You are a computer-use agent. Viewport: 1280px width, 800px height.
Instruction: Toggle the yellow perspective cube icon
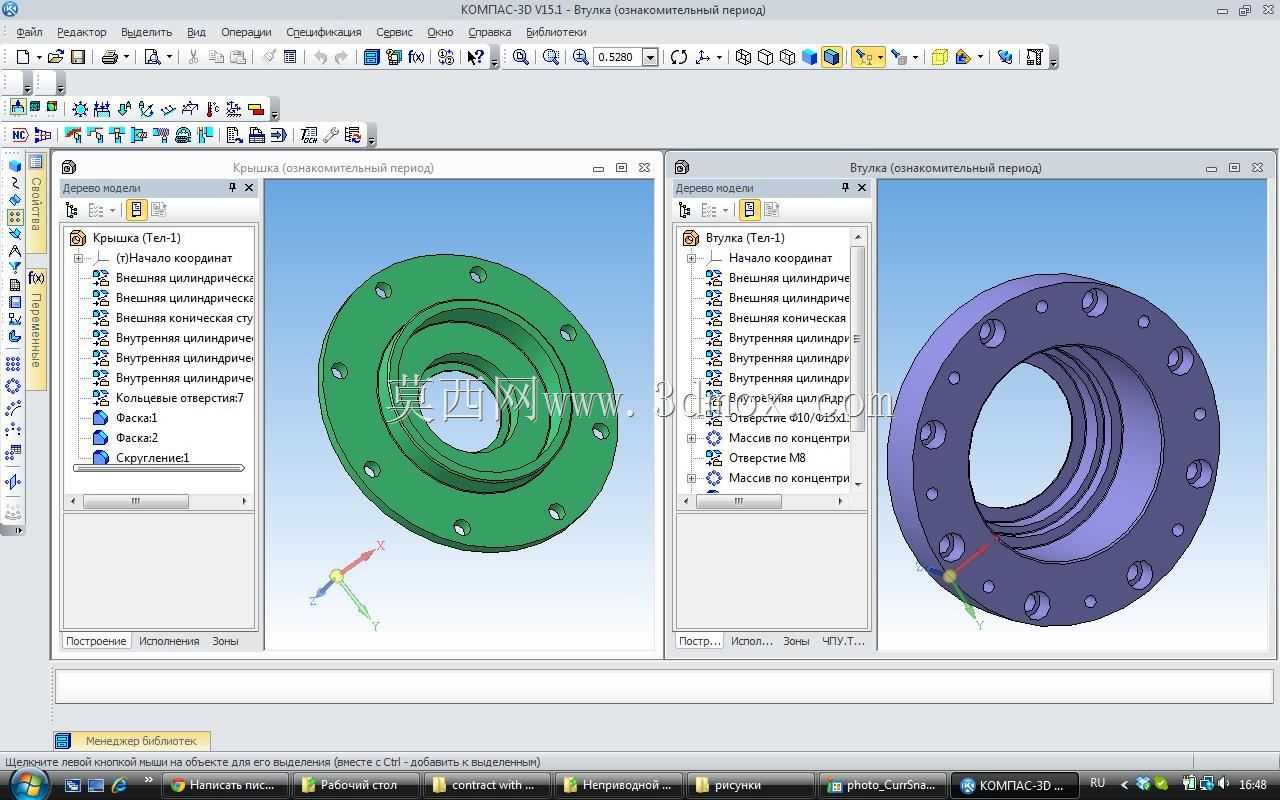pos(939,57)
